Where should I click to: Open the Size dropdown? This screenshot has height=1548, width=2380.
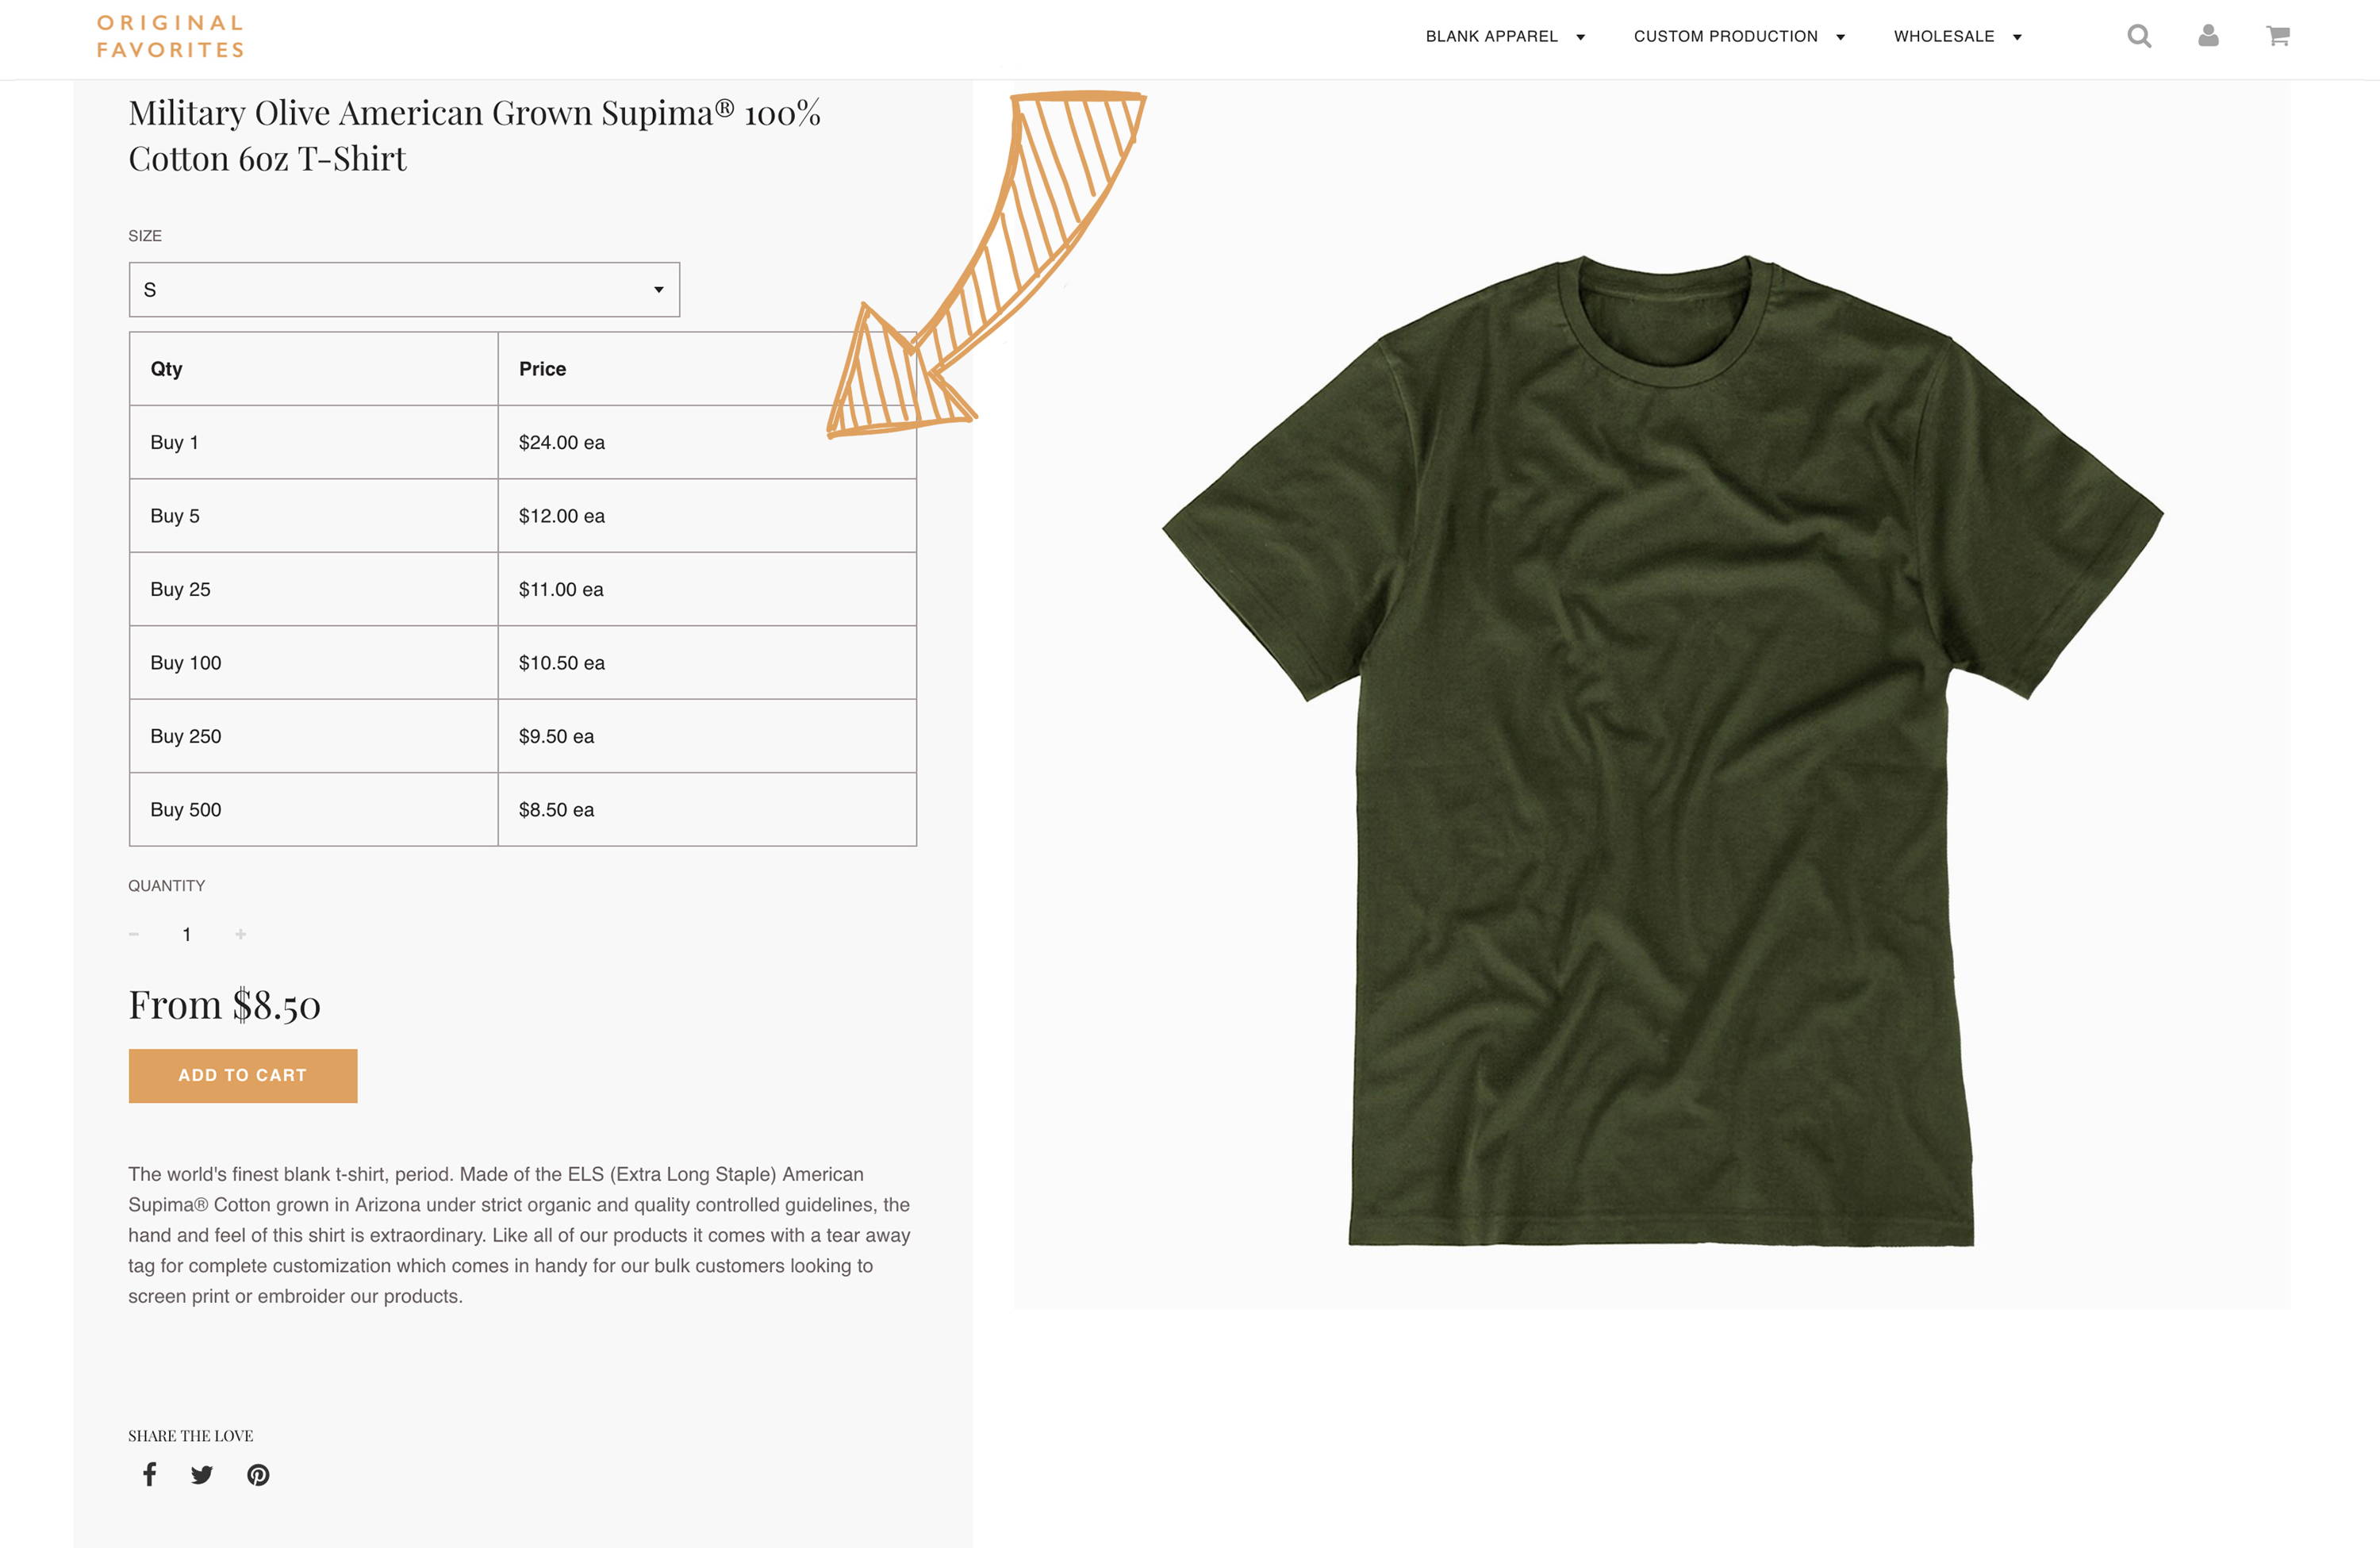coord(404,290)
